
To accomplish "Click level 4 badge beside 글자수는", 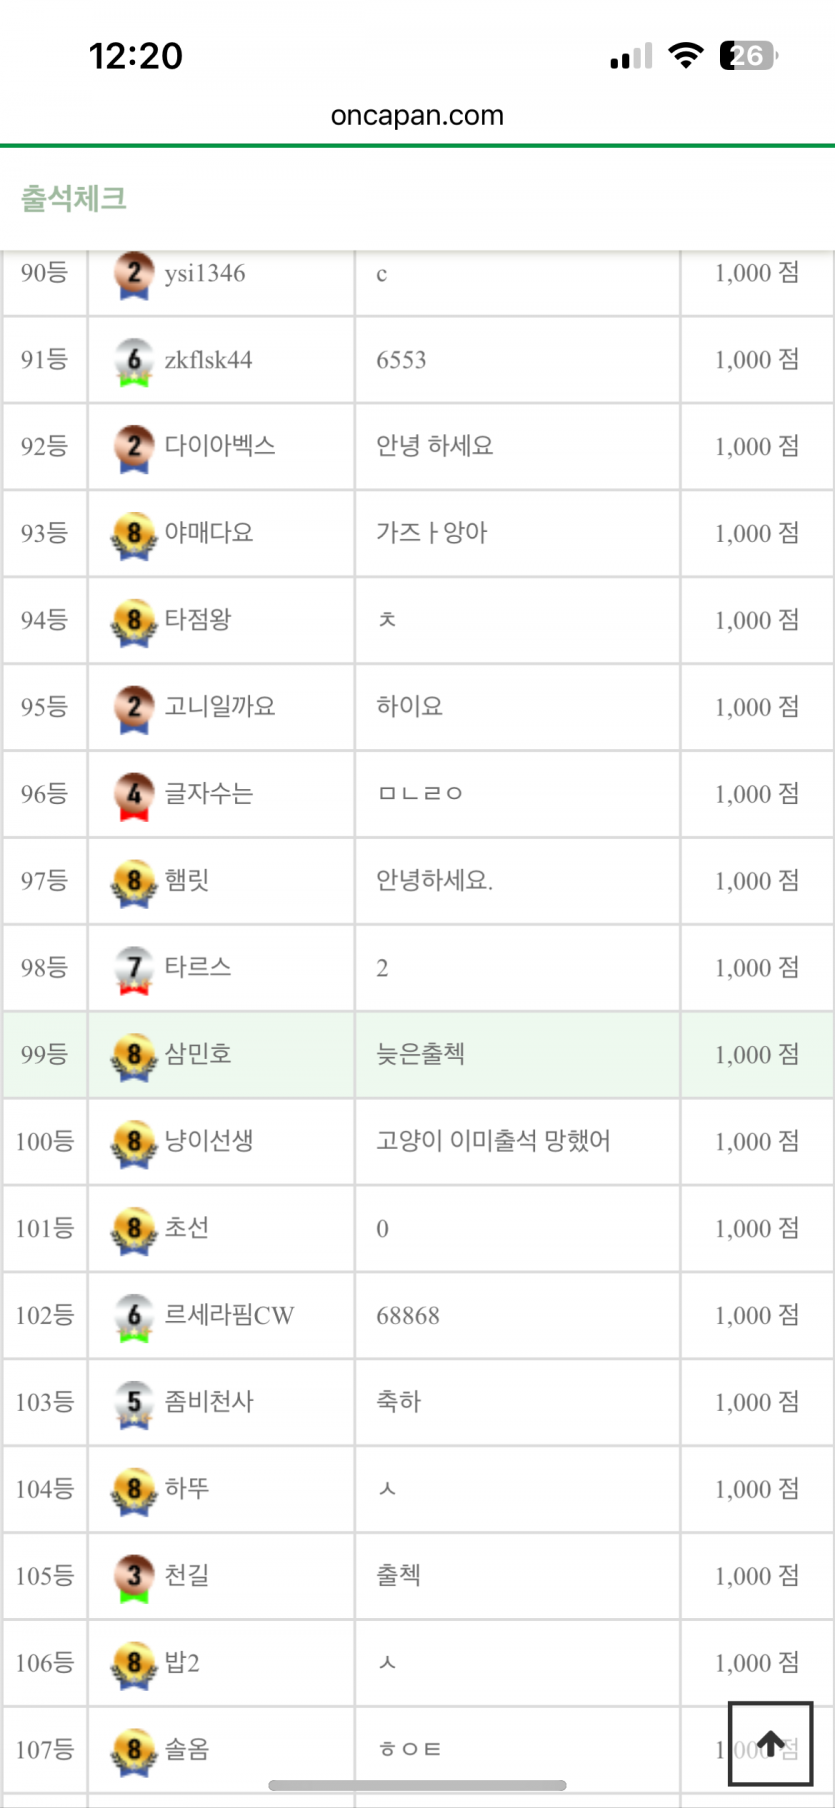I will [x=134, y=795].
